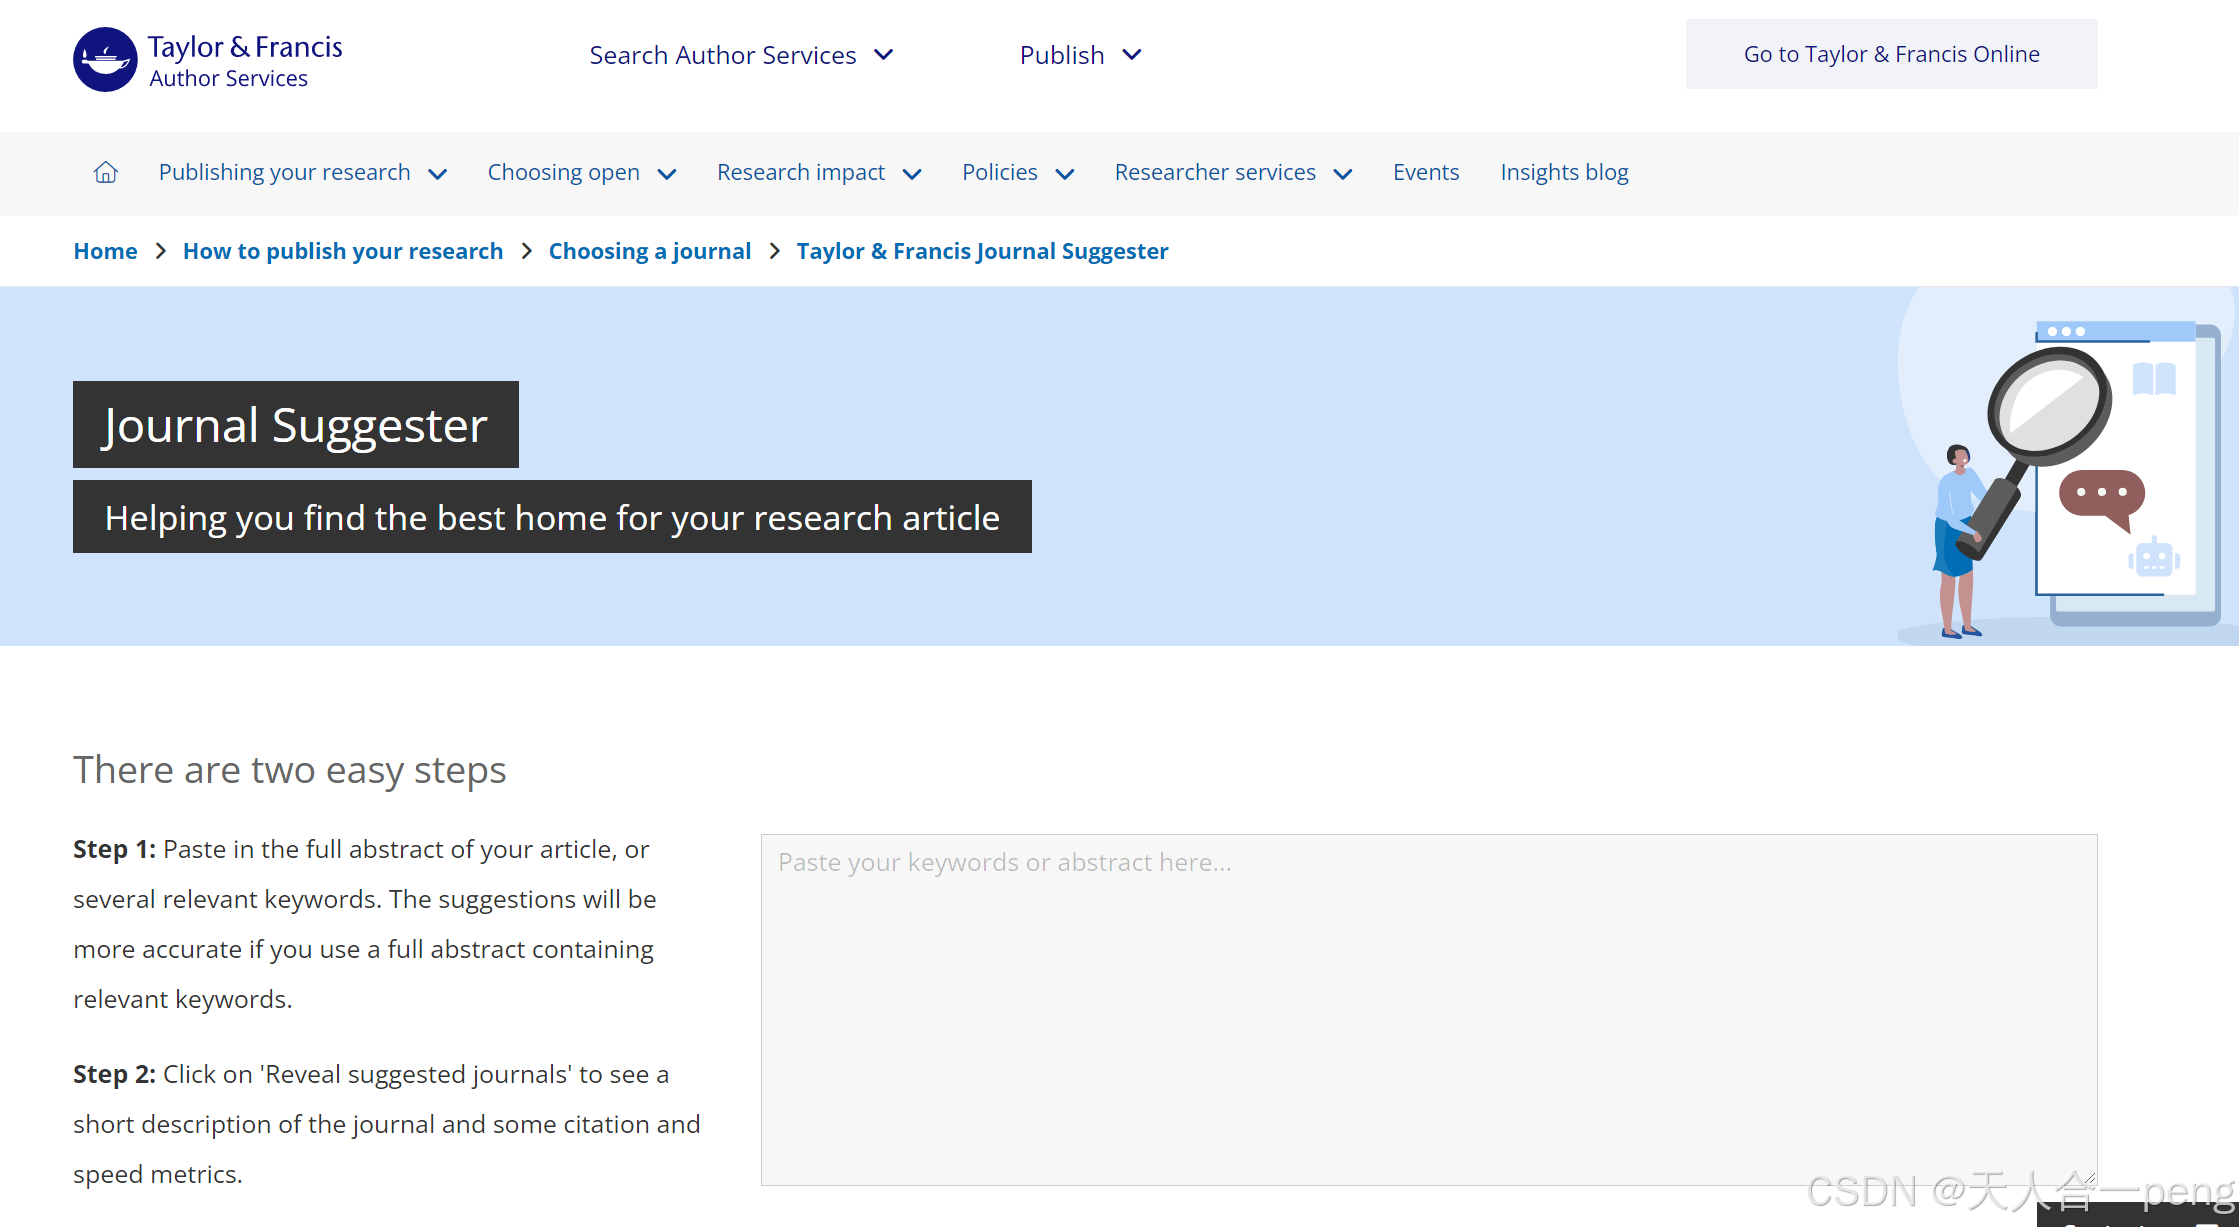Open the Policies dropdown

point(1000,173)
